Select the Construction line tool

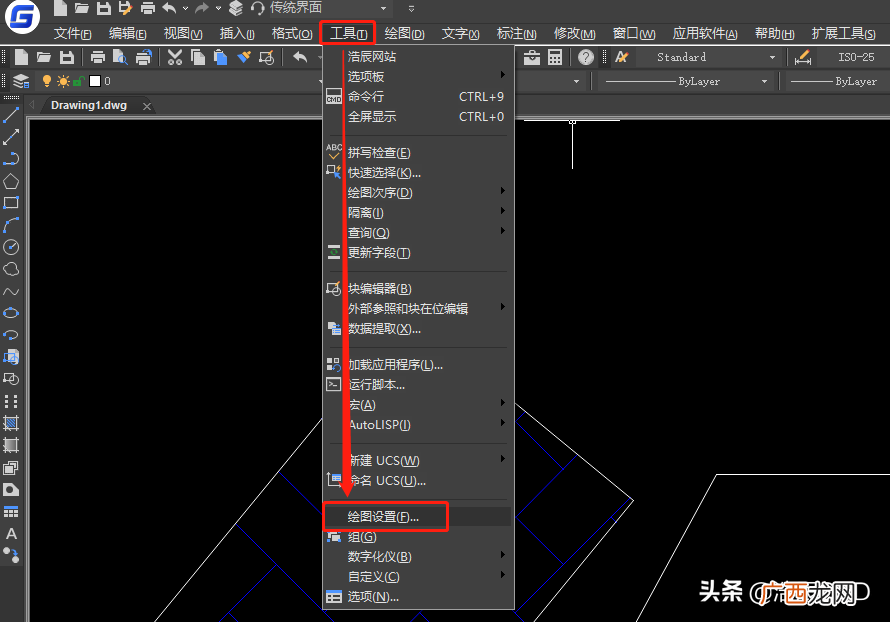tap(11, 137)
